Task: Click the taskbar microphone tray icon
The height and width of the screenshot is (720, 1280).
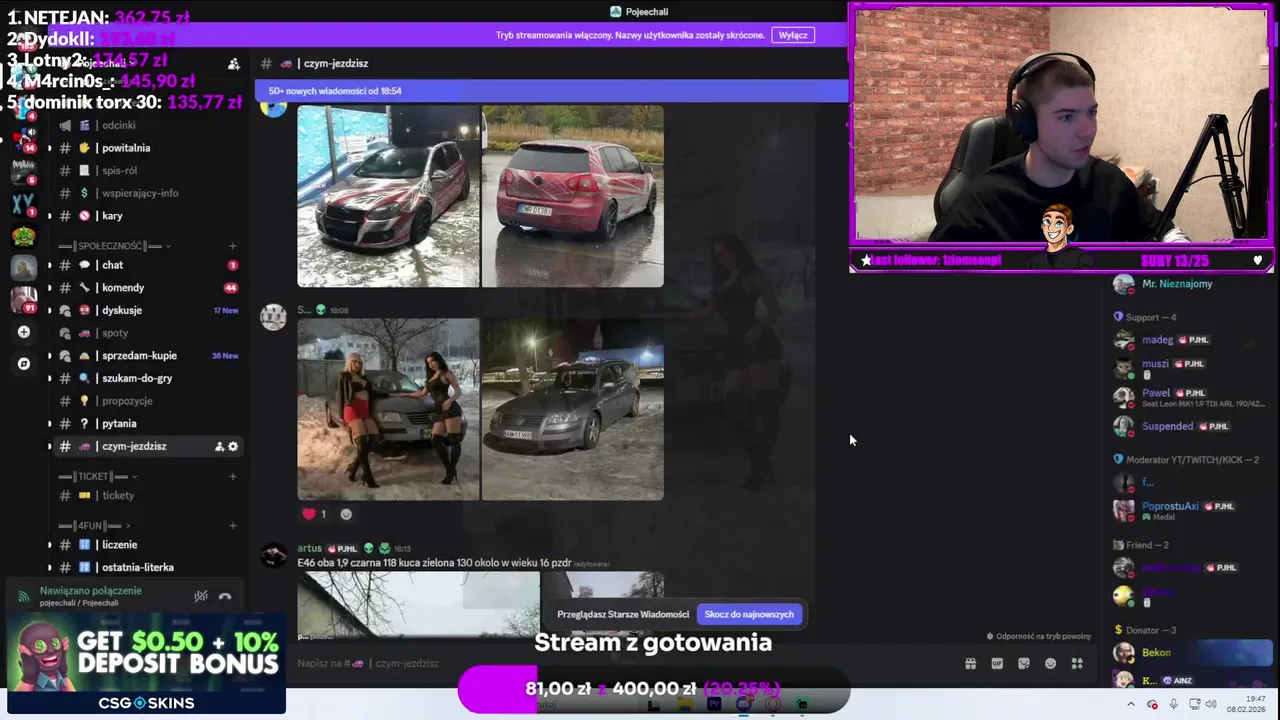Action: pos(1174,705)
